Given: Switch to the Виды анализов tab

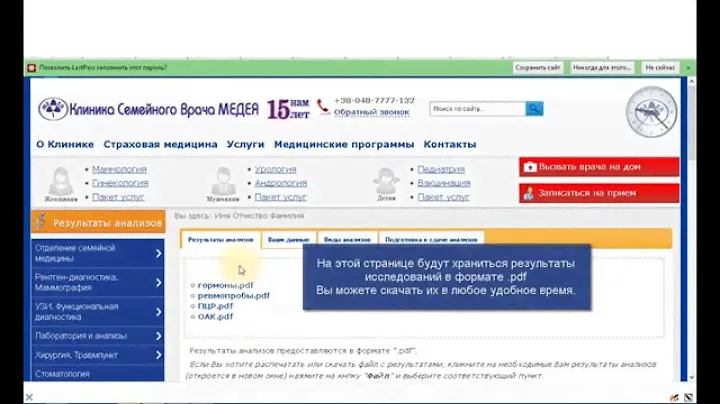Looking at the screenshot, I should point(346,240).
